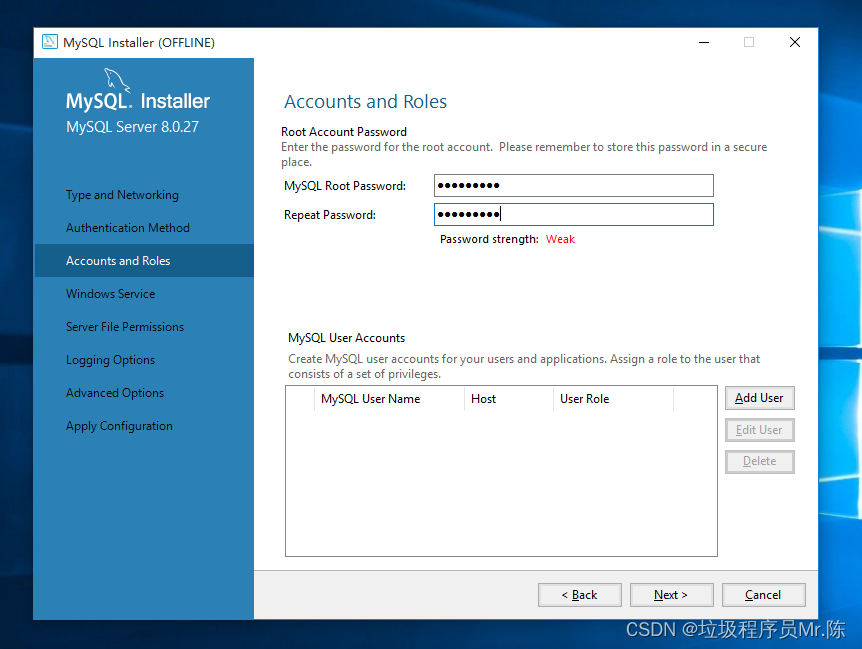Click the MySQL Server 8.0.27 version text
This screenshot has width=862, height=649.
tap(132, 127)
